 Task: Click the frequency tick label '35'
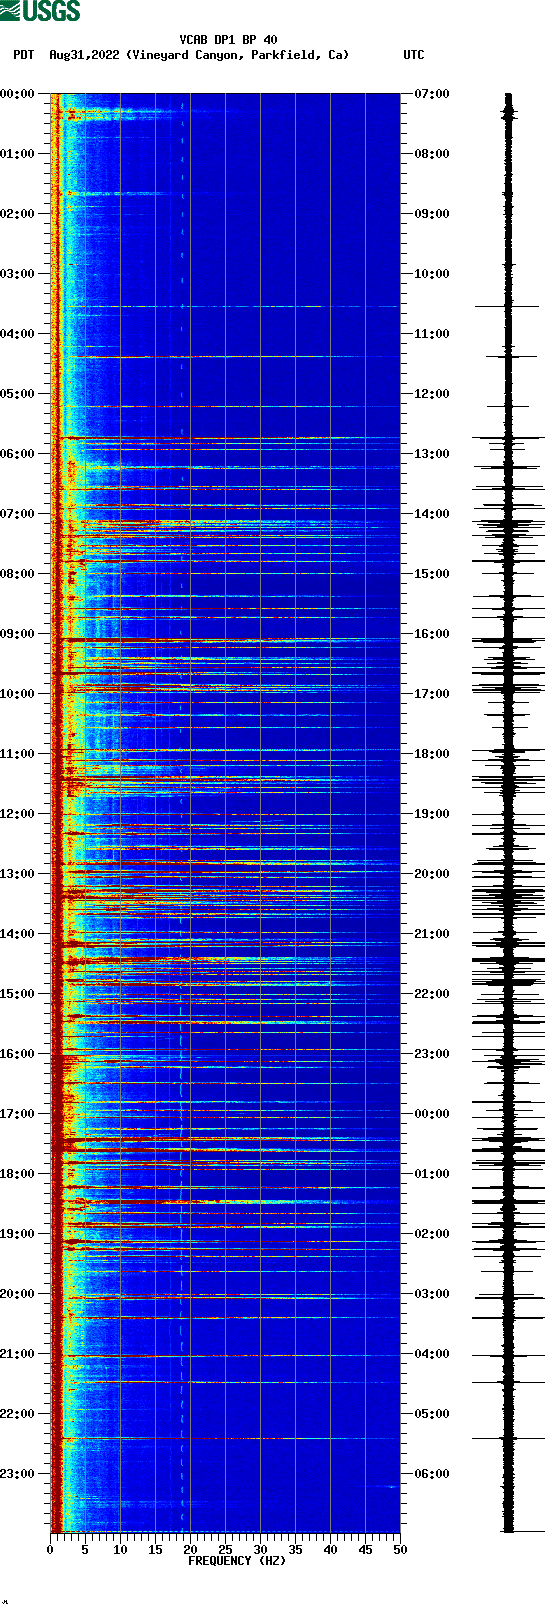tap(295, 1551)
